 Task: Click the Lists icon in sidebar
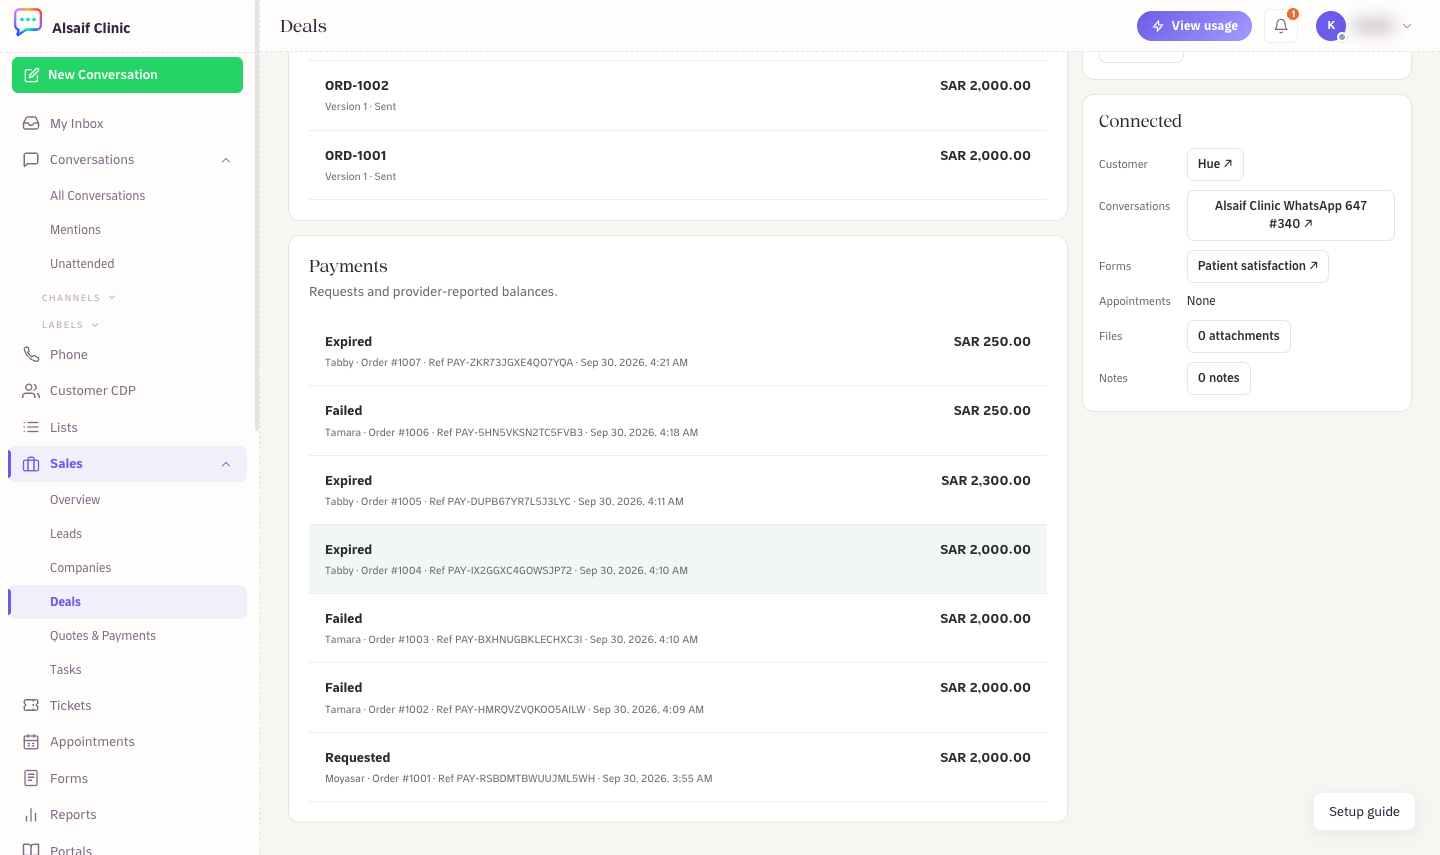coord(31,428)
